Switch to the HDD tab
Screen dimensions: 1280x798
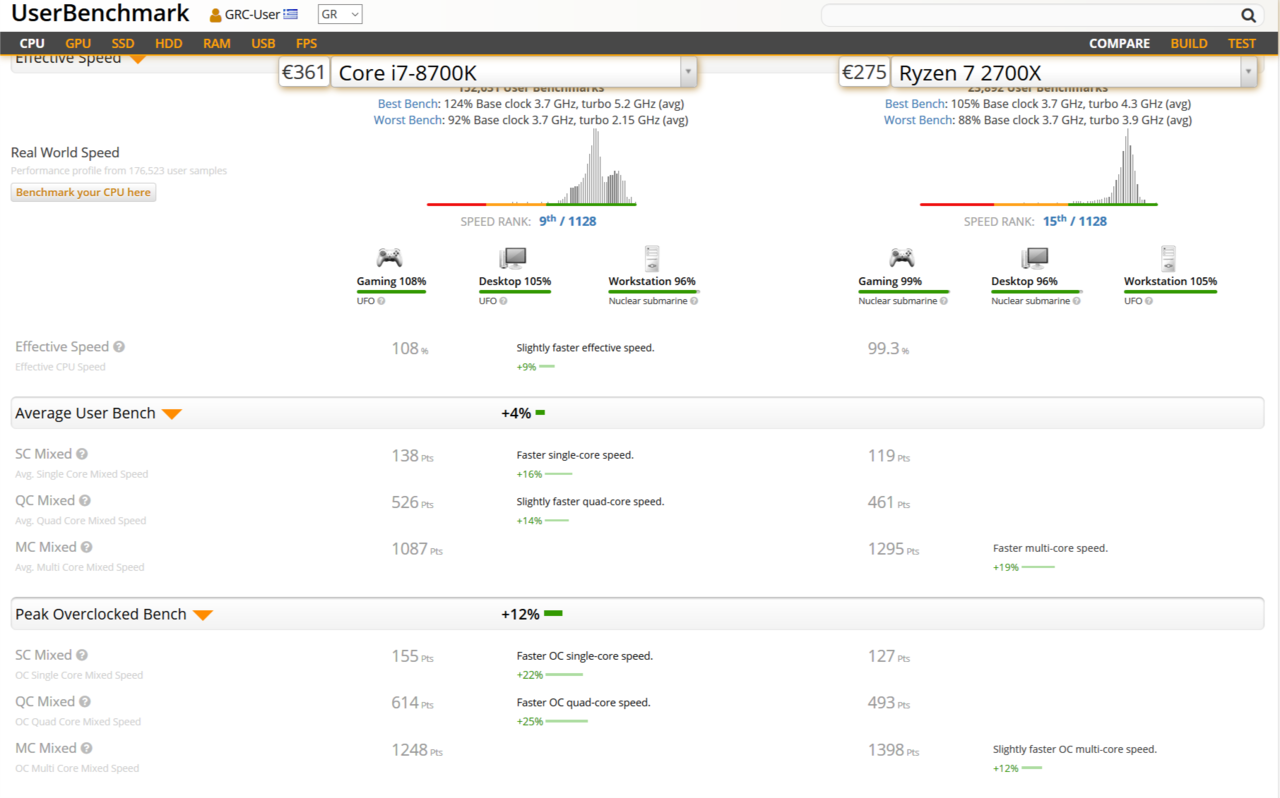[x=169, y=43]
